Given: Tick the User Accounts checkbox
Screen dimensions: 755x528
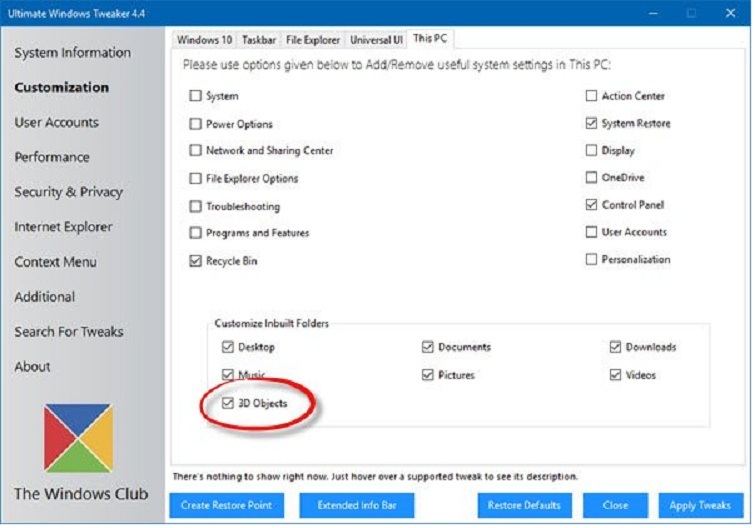Looking at the screenshot, I should tap(591, 232).
